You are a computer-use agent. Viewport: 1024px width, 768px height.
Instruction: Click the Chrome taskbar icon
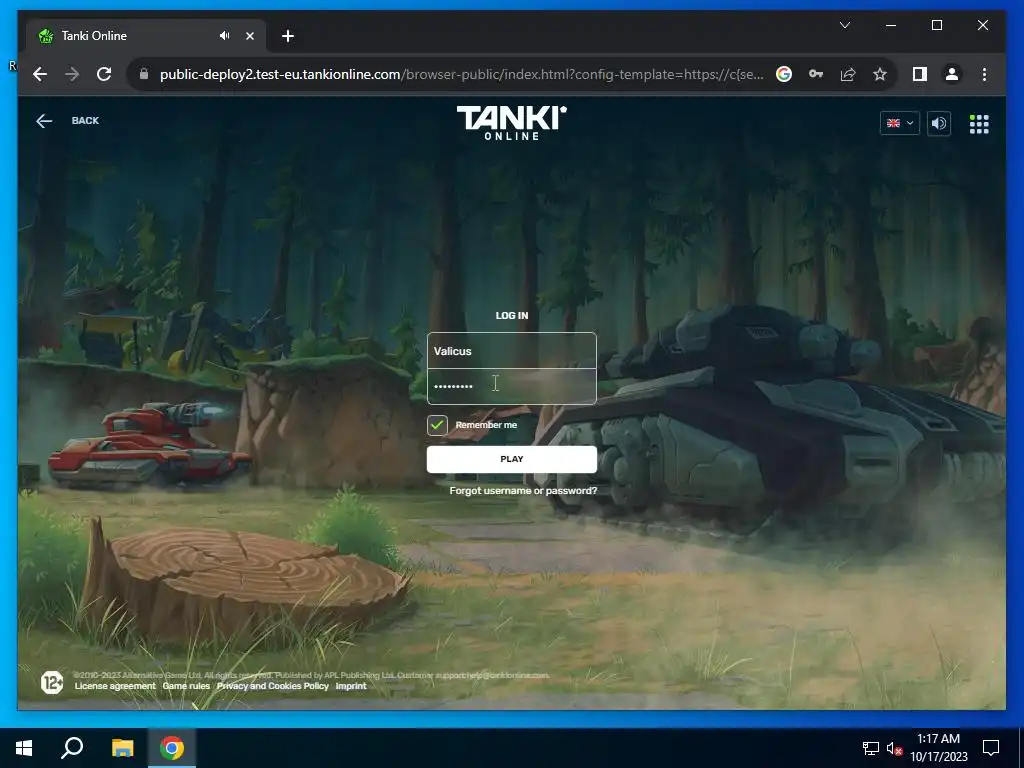click(x=172, y=748)
